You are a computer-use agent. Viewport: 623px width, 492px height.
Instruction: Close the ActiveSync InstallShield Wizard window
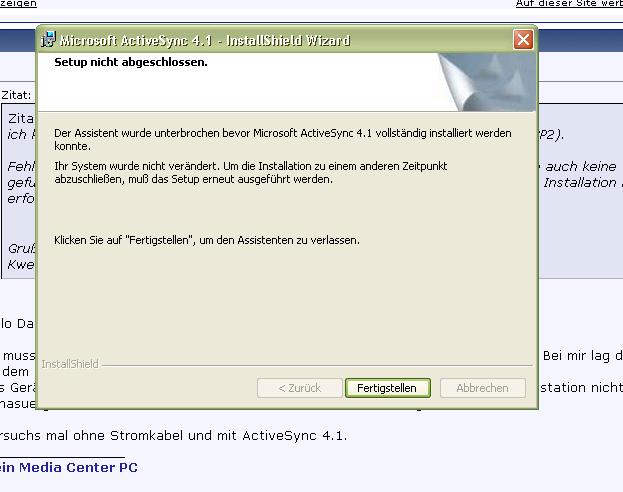(522, 41)
